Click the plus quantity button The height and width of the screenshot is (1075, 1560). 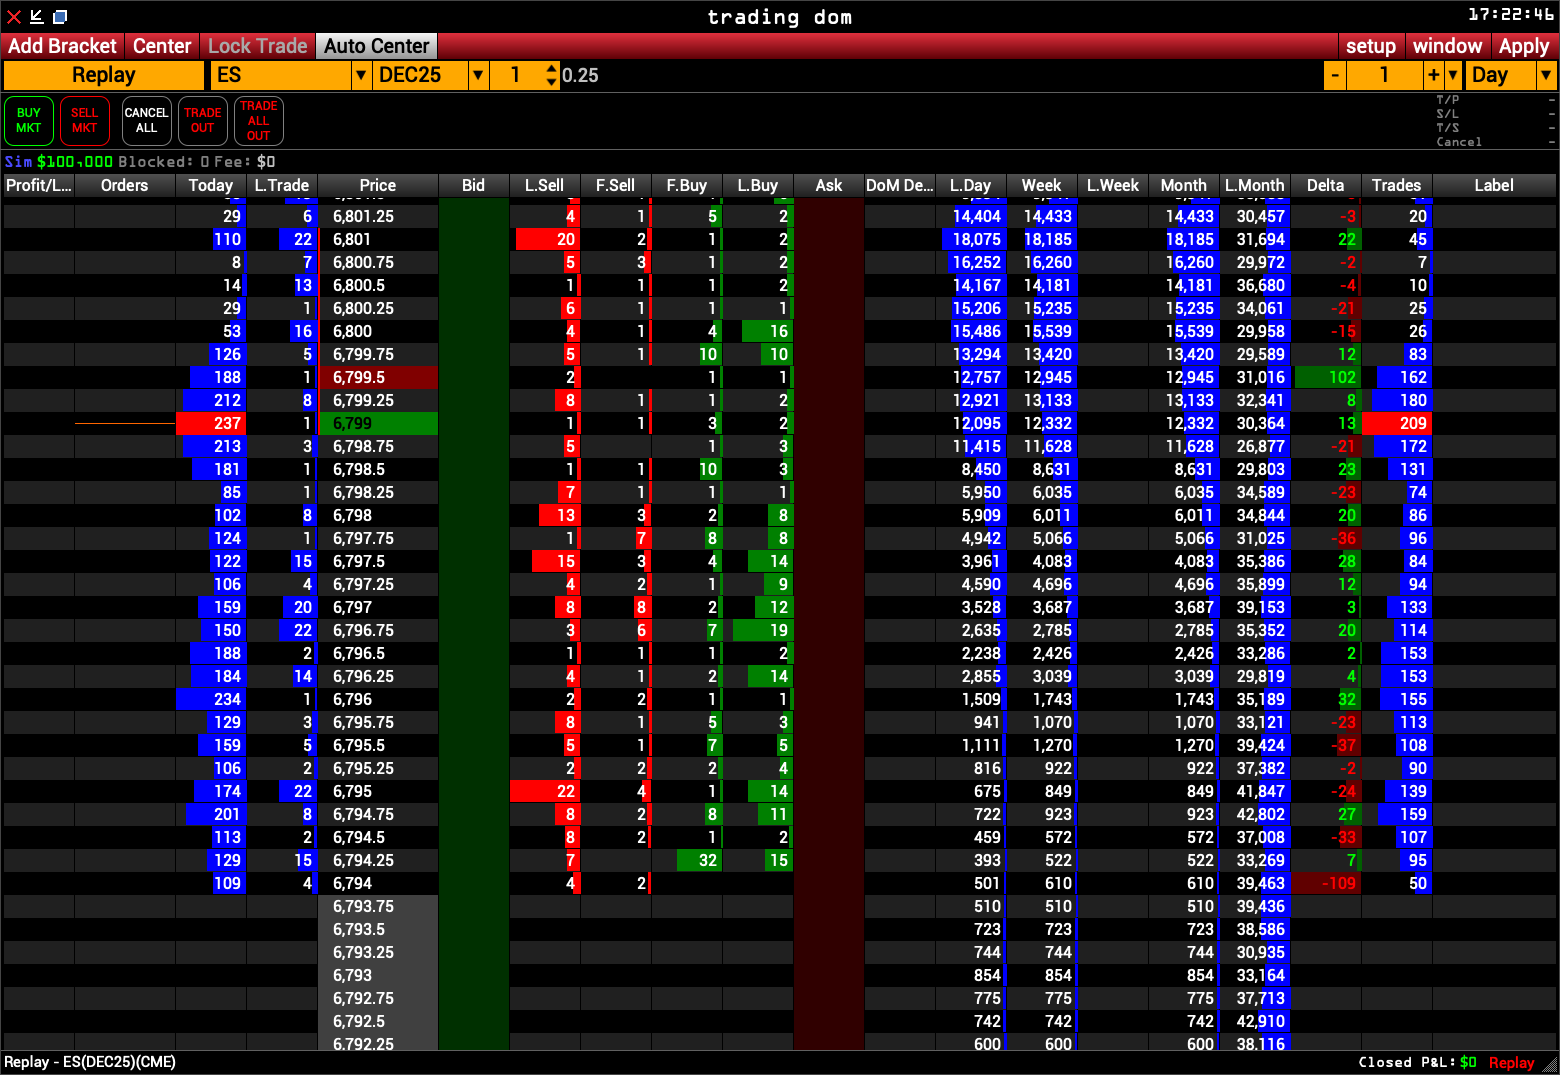click(1433, 75)
